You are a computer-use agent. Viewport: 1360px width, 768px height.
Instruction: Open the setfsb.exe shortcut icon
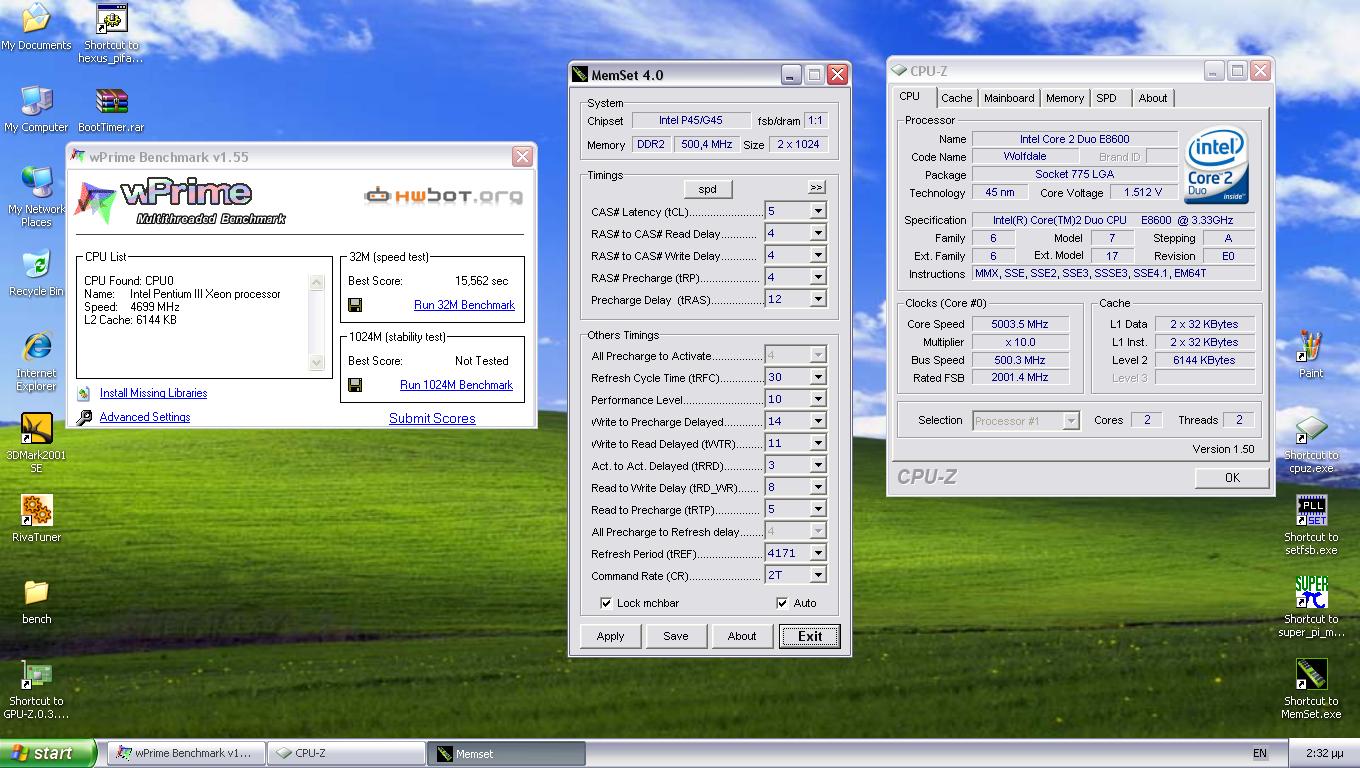(1311, 511)
